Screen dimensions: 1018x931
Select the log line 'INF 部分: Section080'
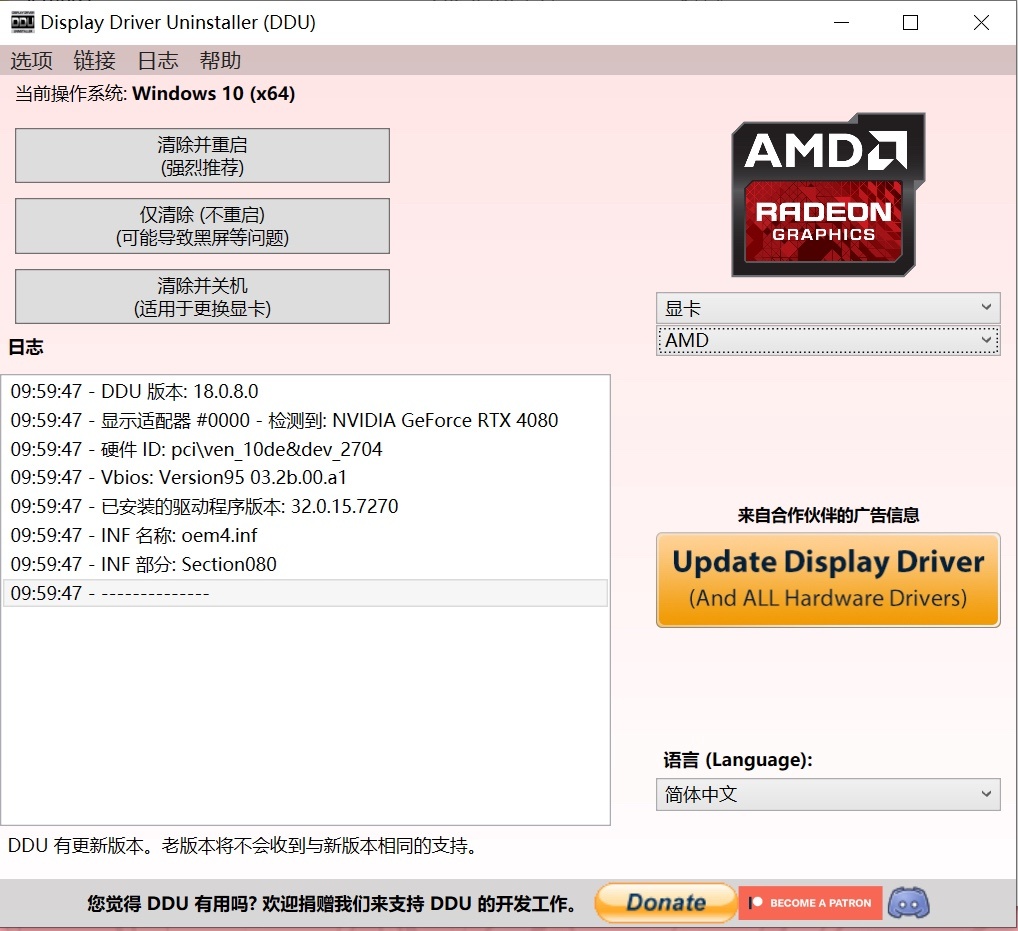point(305,564)
